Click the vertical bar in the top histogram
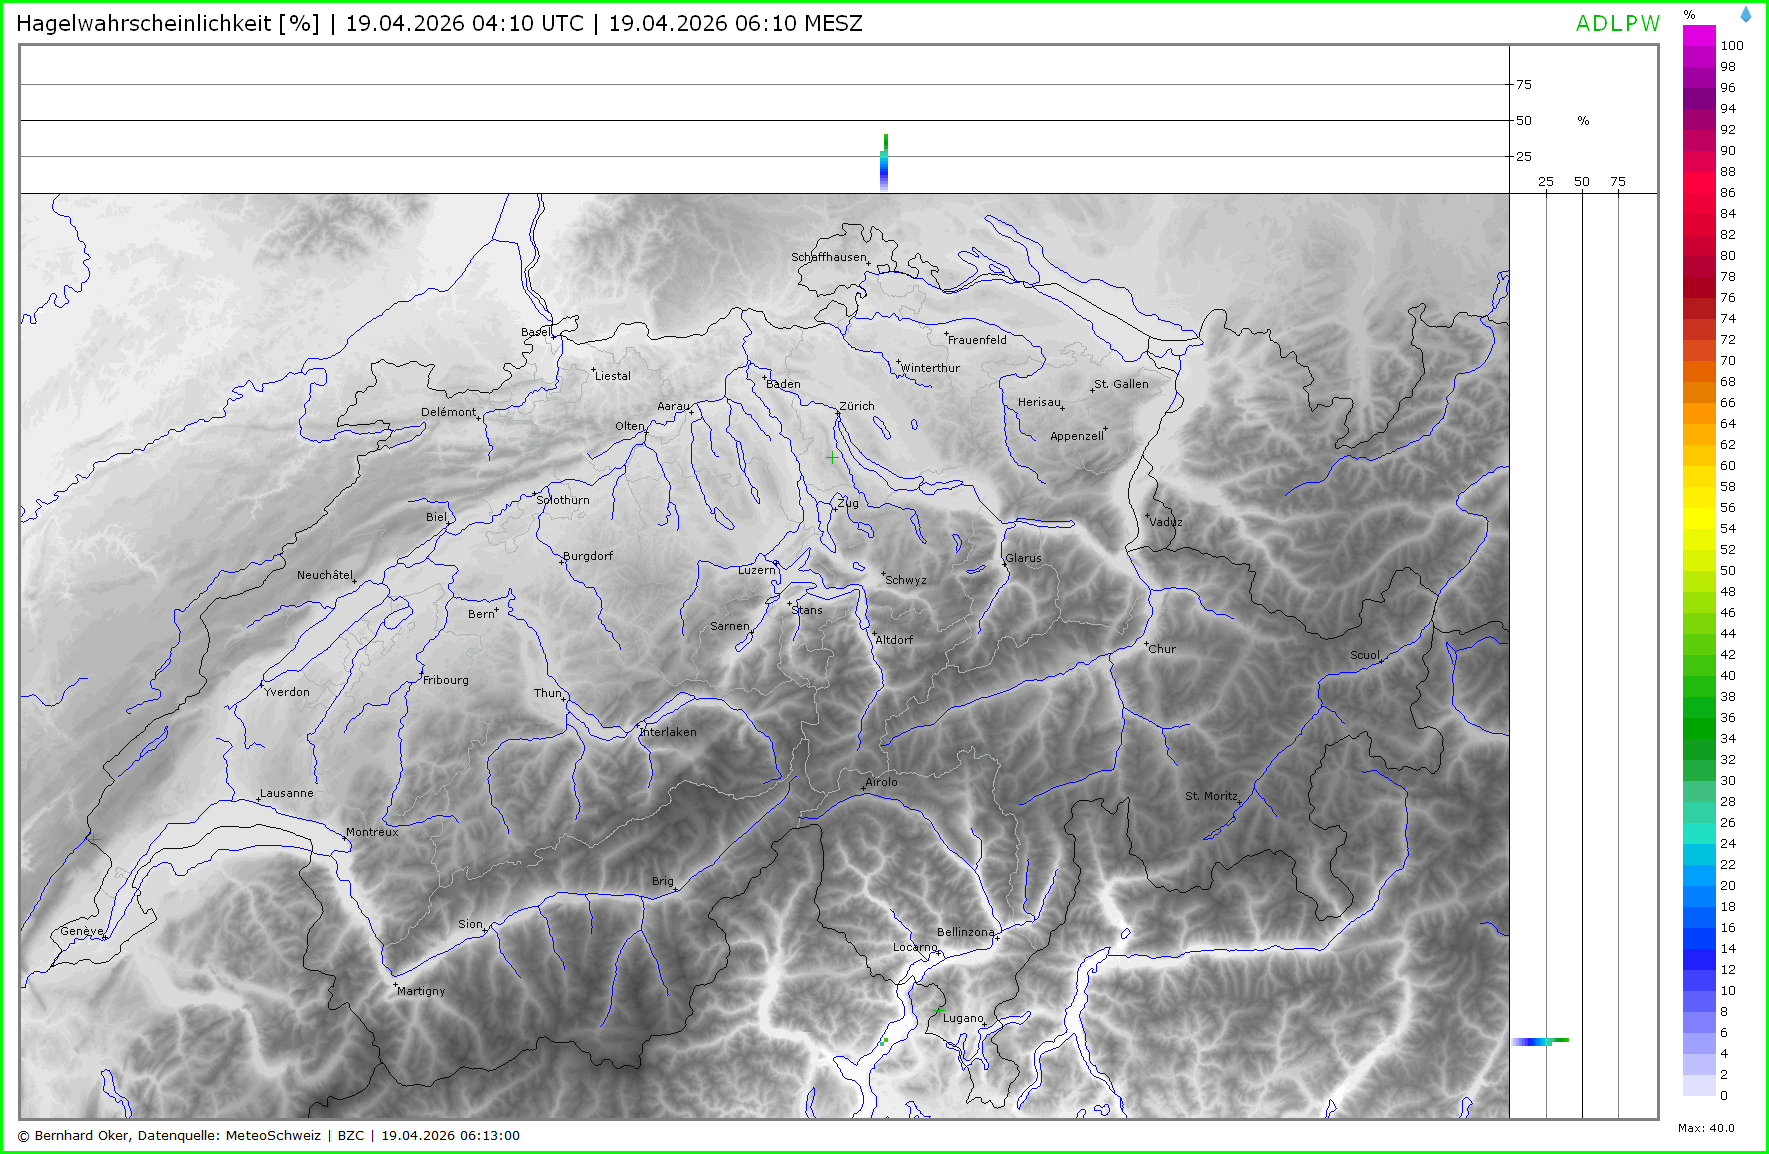 (x=884, y=163)
